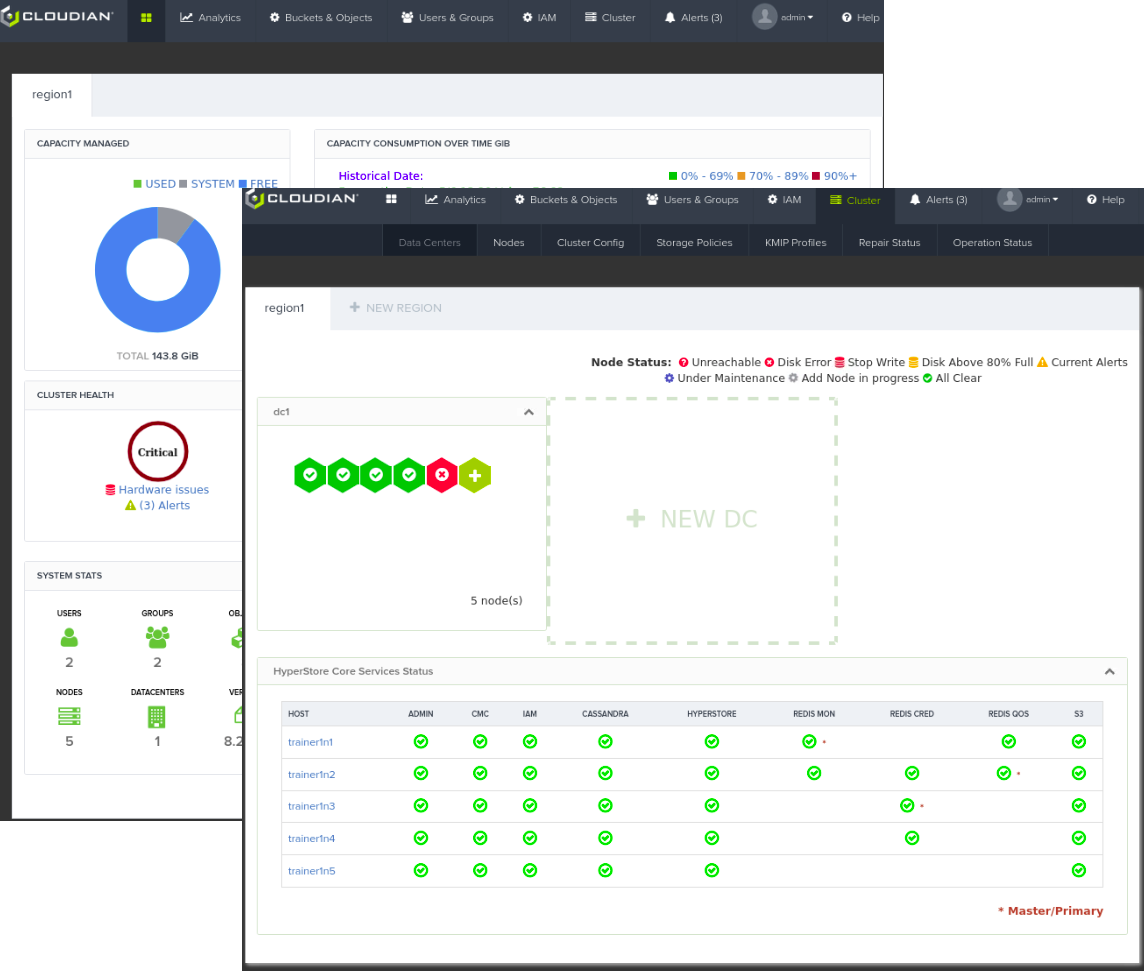
Task: Open the (3) Alerts link in Cluster Health
Action: tap(164, 506)
